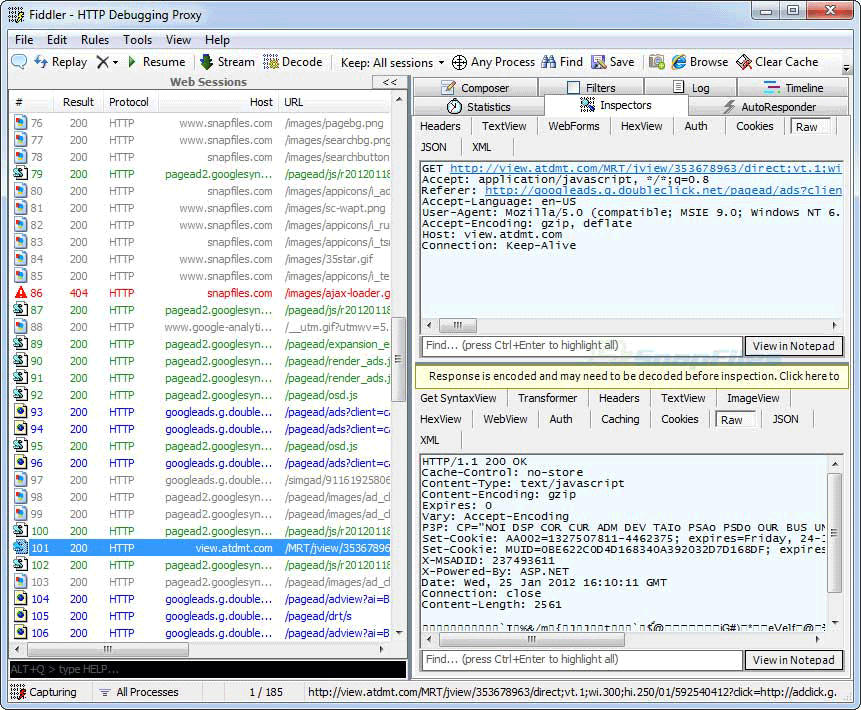Viewport: 861px width, 710px height.
Task: Click the Replay toolbar button
Action: (60, 62)
